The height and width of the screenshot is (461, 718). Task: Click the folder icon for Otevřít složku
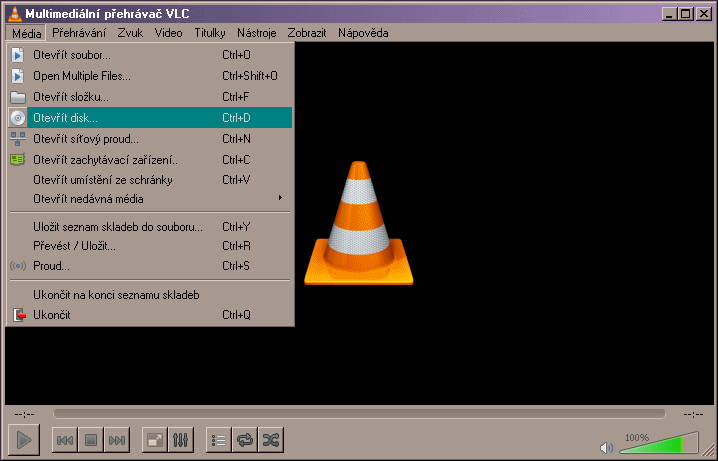click(x=17, y=97)
